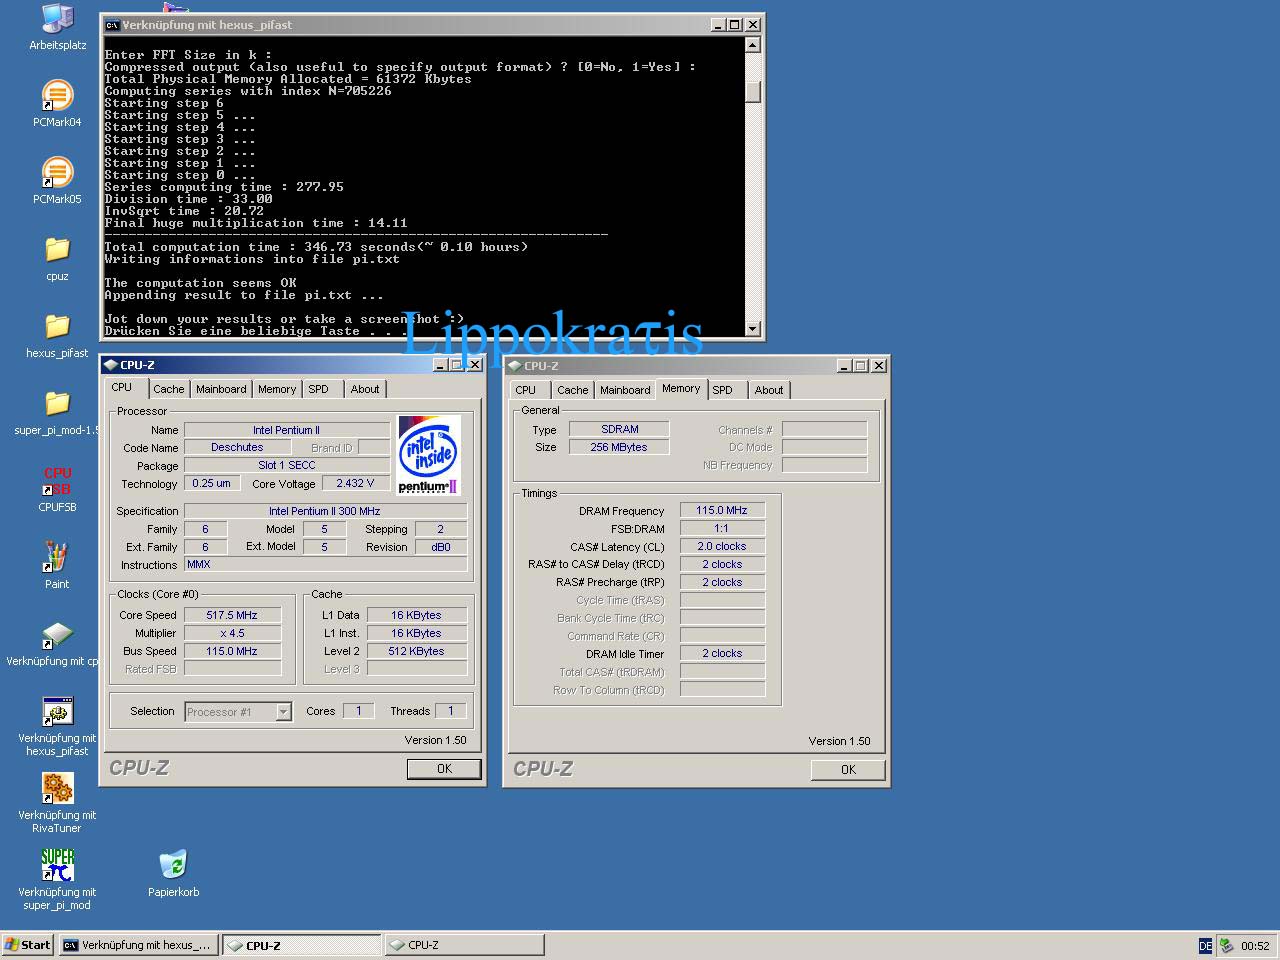Viewport: 1280px width, 960px height.
Task: Click the Deschutes code name field
Action: coord(237,447)
